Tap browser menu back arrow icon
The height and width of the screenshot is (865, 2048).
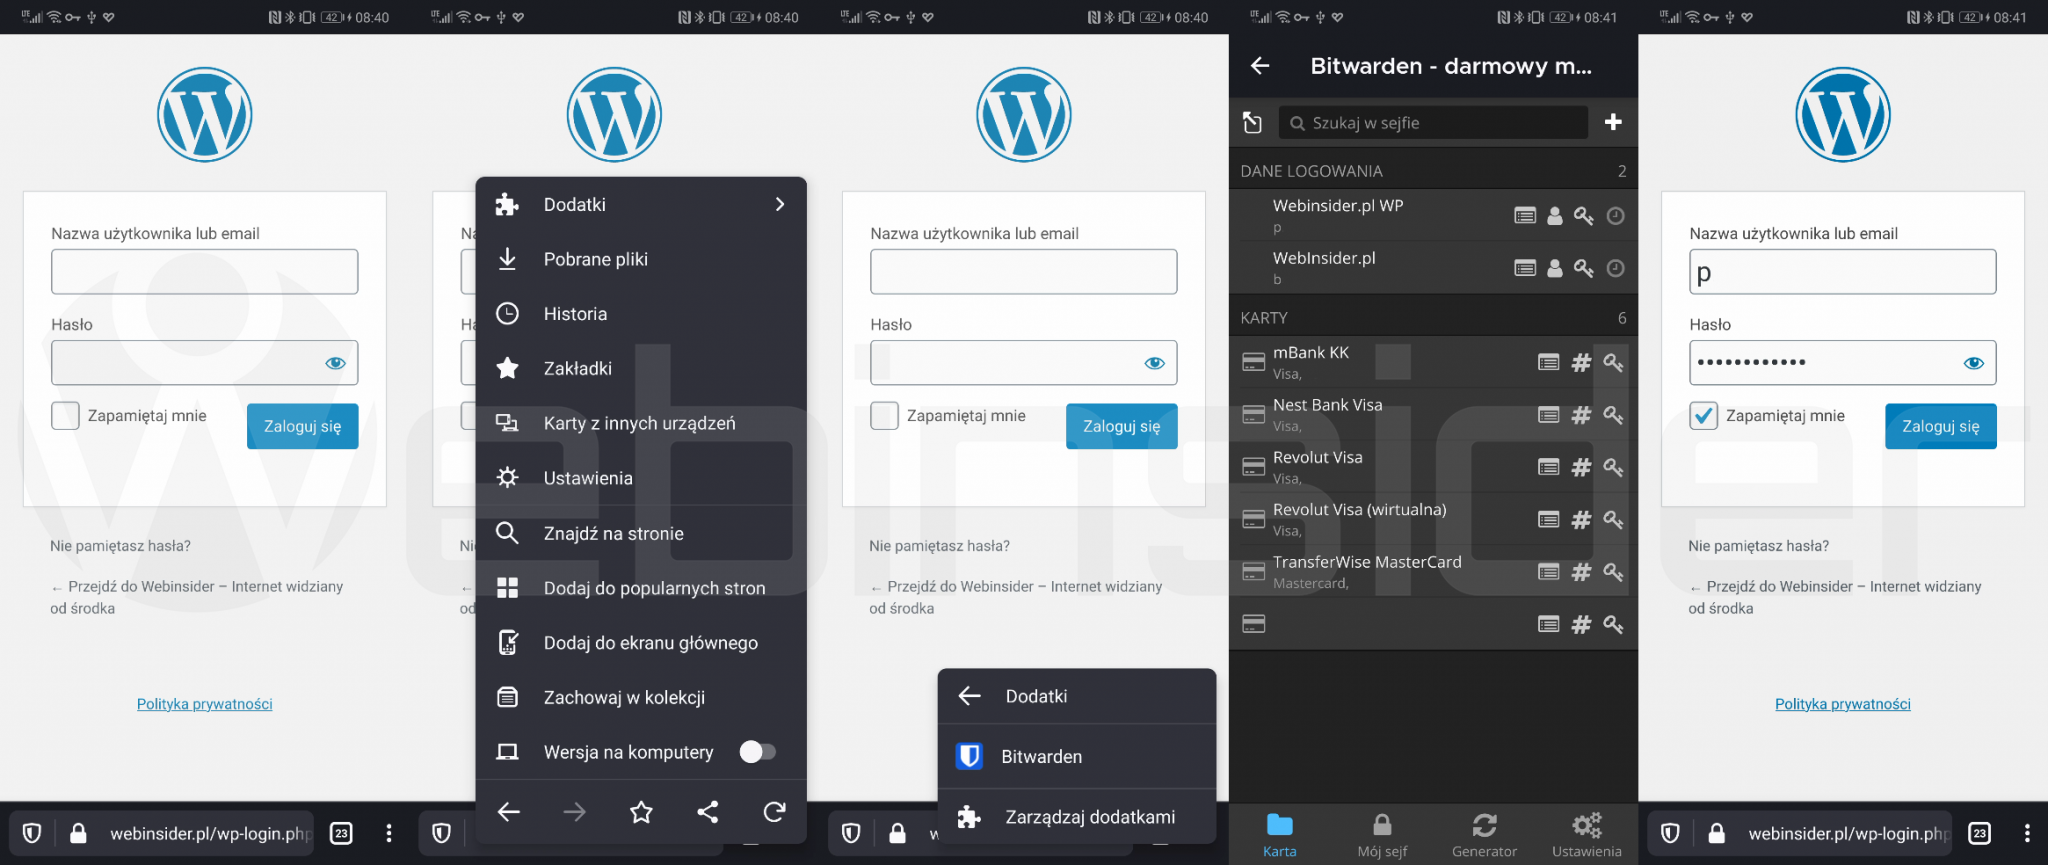pyautogui.click(x=509, y=812)
